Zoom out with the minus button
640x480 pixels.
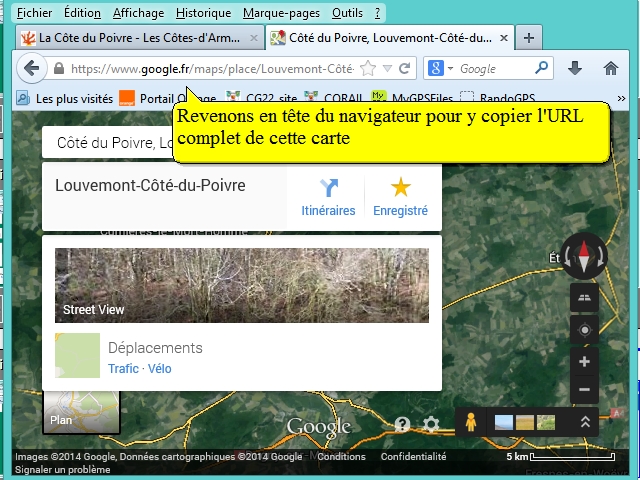click(x=584, y=389)
